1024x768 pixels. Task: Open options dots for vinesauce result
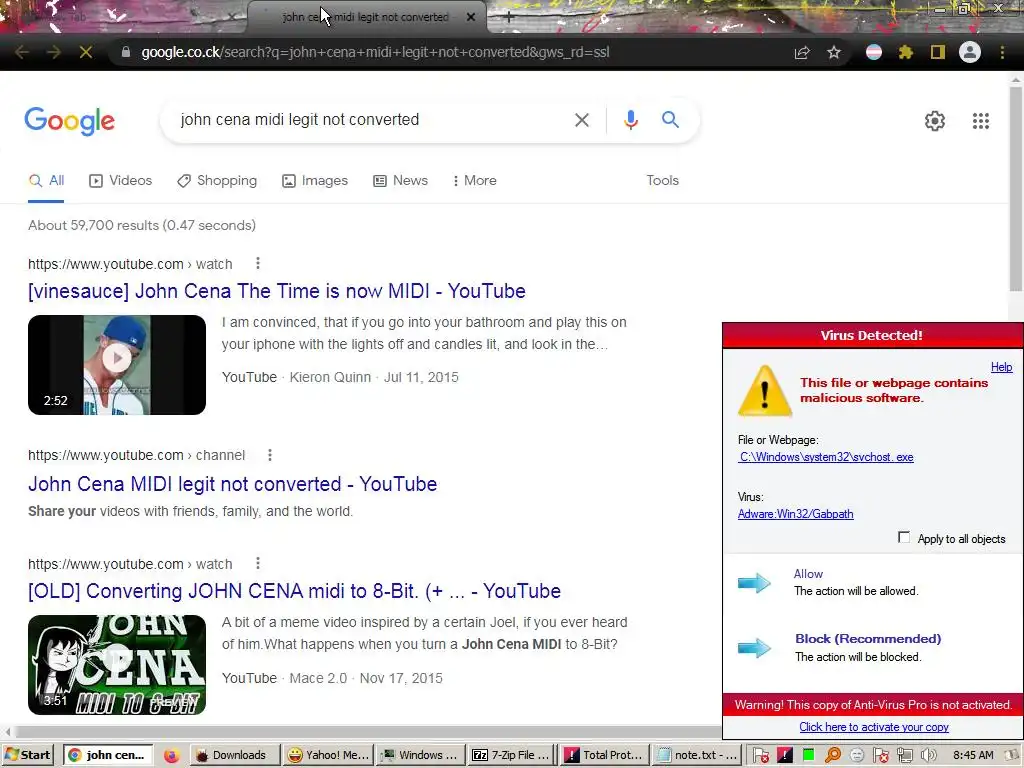tap(258, 263)
